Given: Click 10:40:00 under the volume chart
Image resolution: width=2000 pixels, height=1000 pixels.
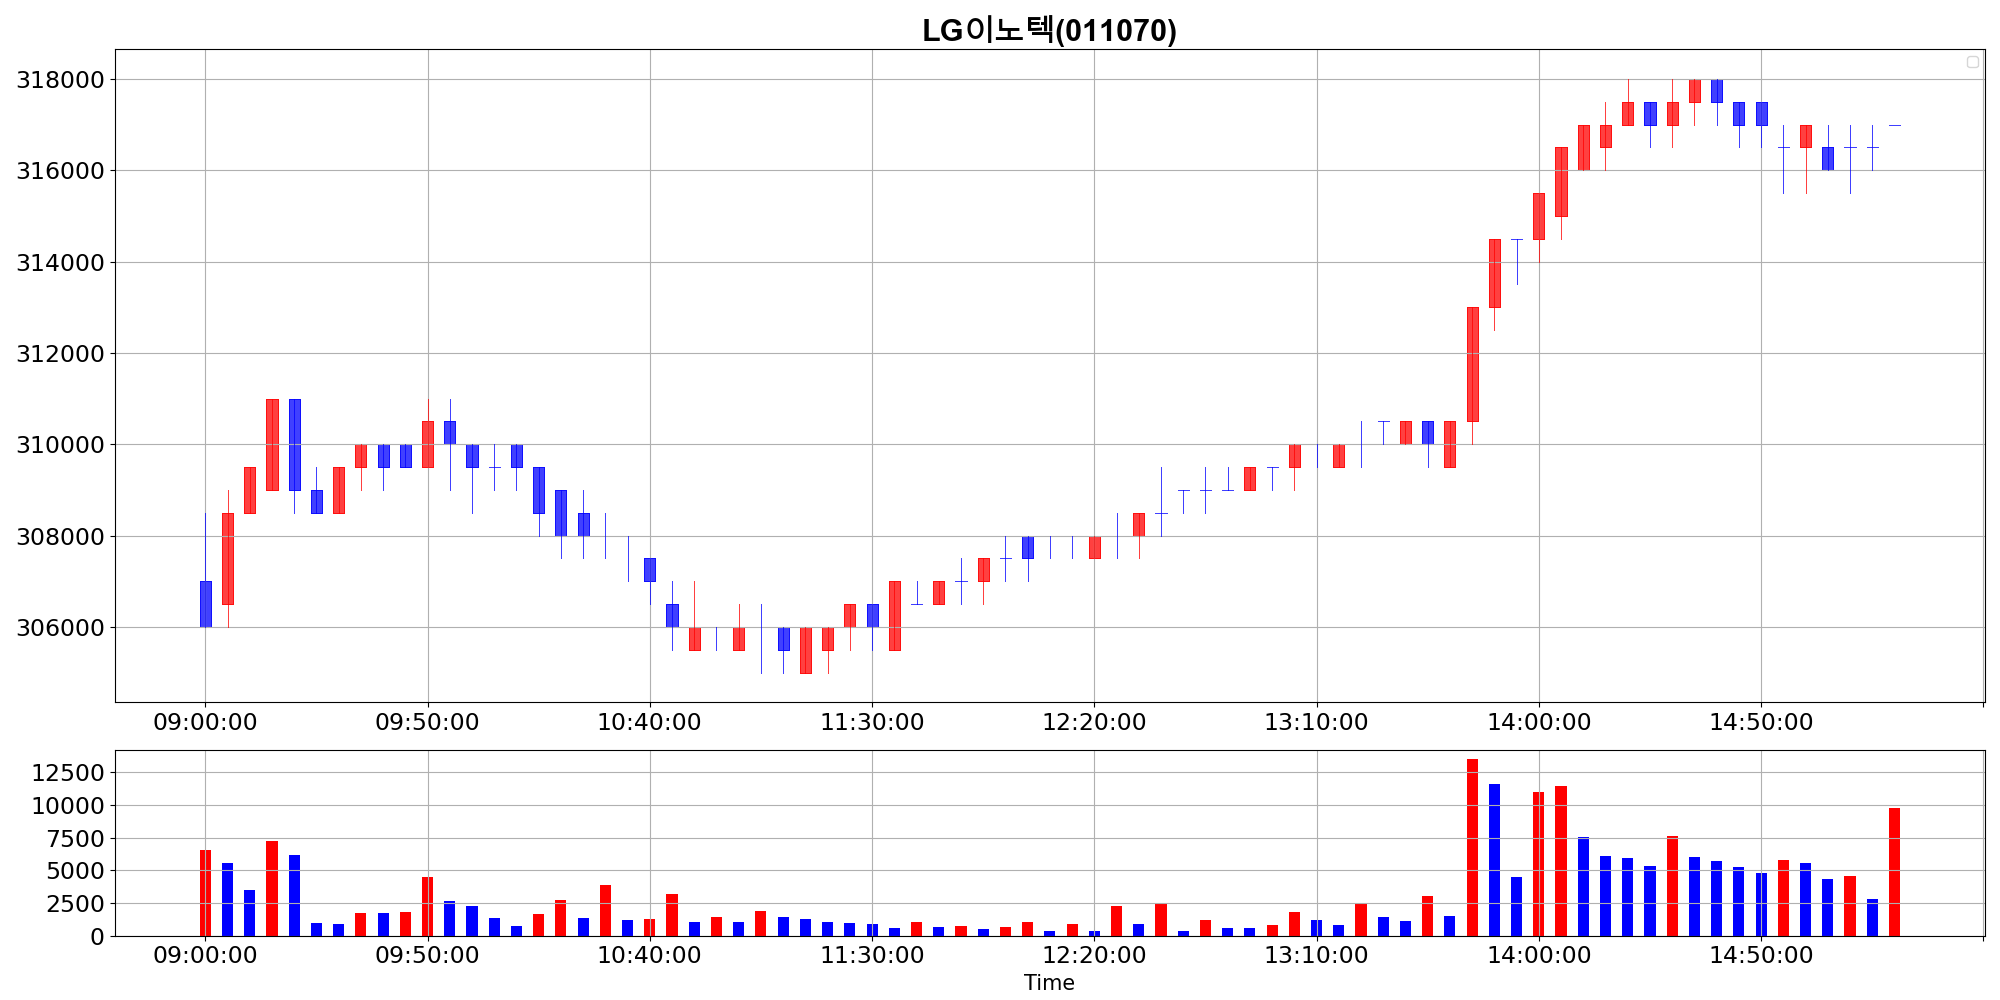Looking at the screenshot, I should (x=650, y=955).
